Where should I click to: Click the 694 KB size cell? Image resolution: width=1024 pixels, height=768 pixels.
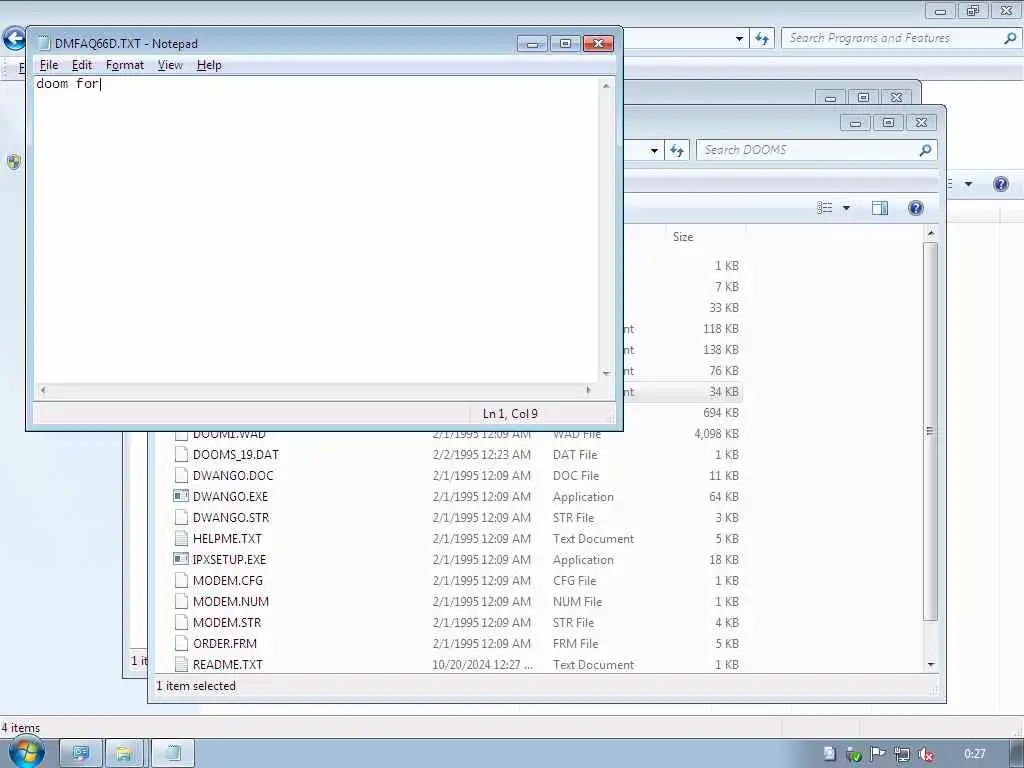(x=721, y=413)
